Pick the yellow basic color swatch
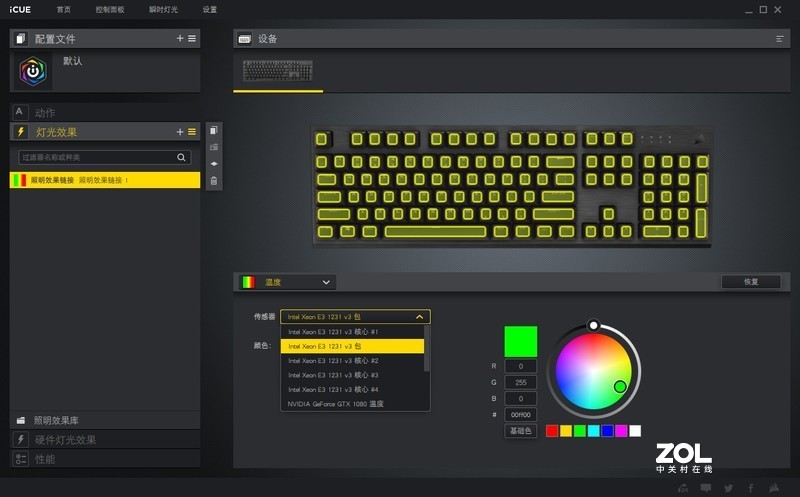The width and height of the screenshot is (800, 497). pos(566,431)
